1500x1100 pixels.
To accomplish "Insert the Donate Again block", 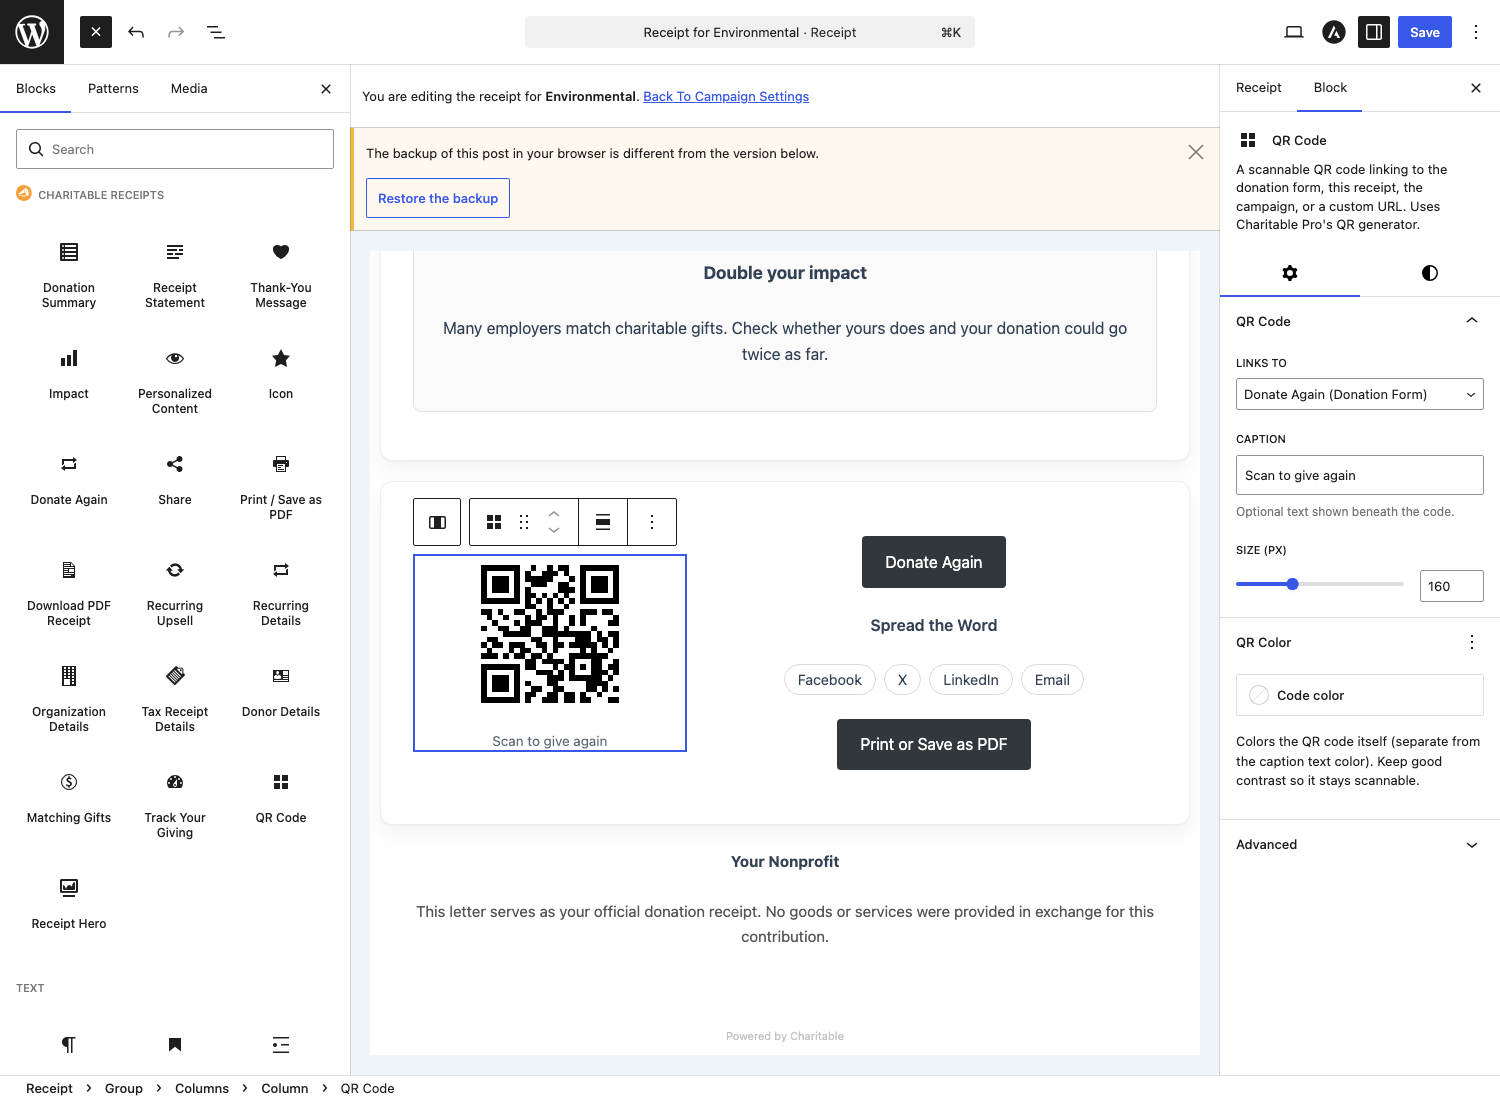I will click(x=69, y=481).
